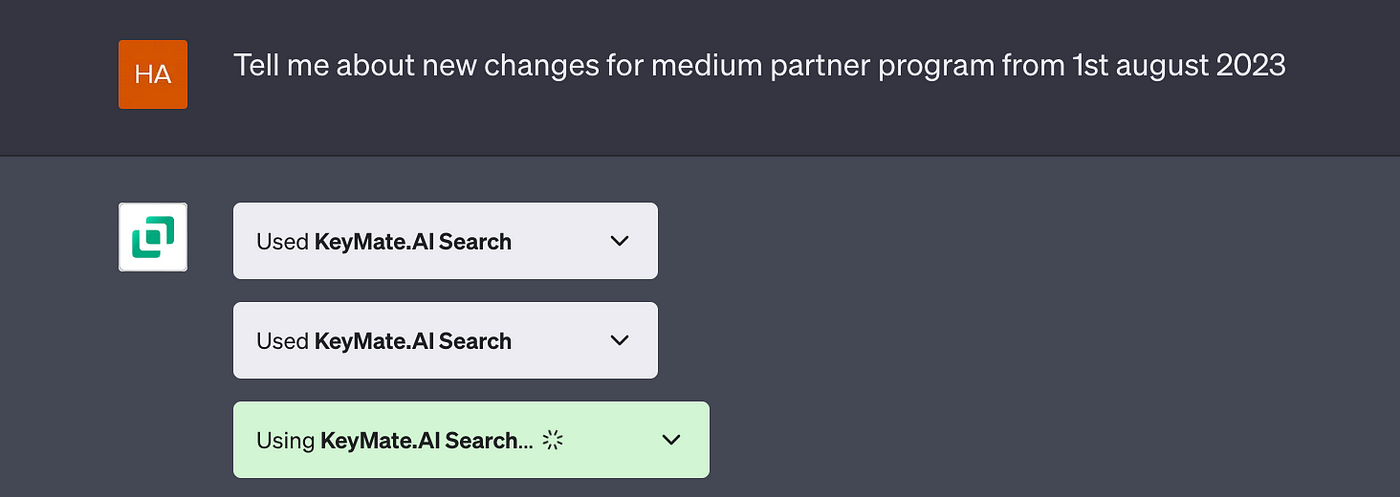Expand the first Used KeyMate.AI Search chevron

(620, 241)
